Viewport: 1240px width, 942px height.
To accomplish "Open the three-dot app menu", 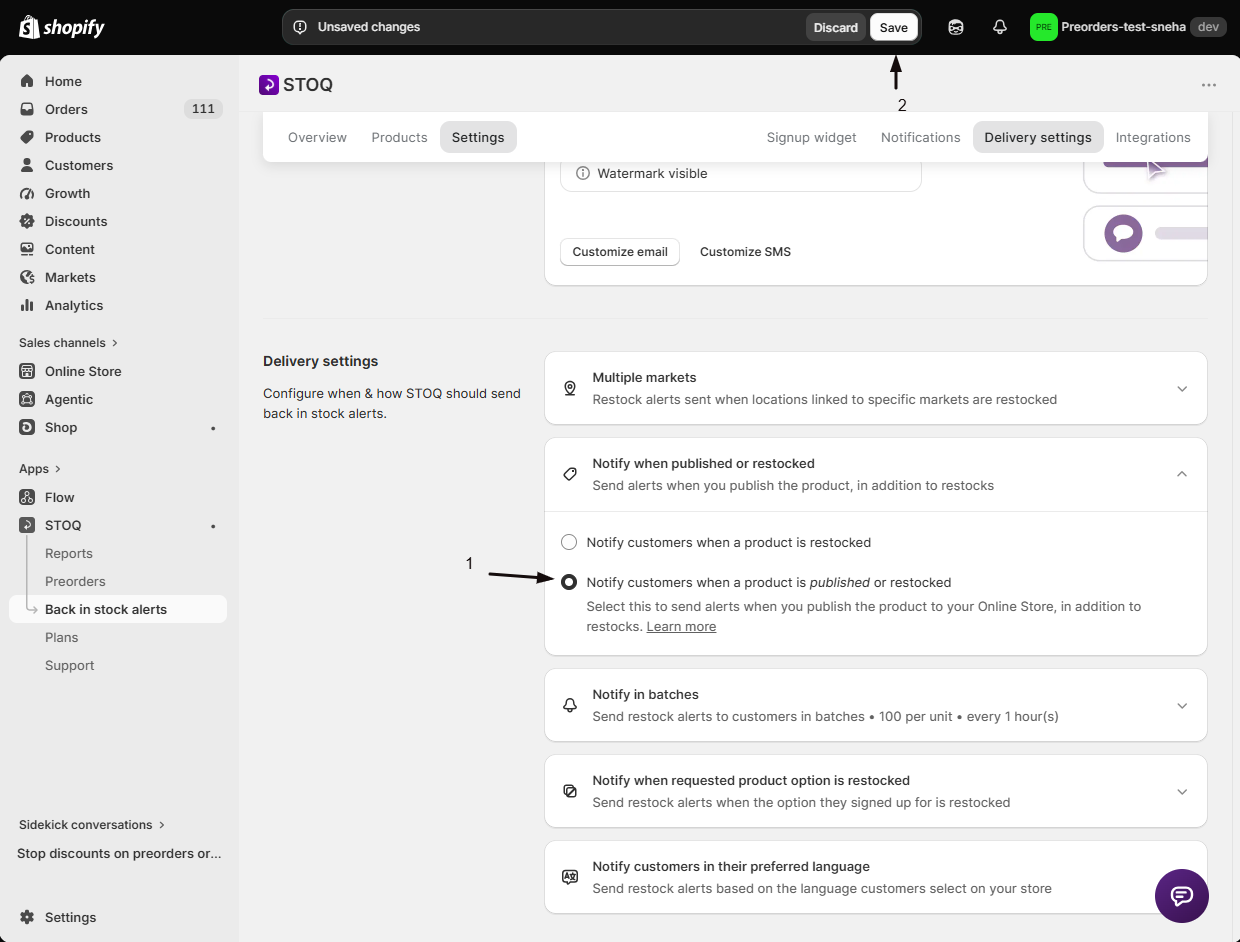I will point(1209,85).
